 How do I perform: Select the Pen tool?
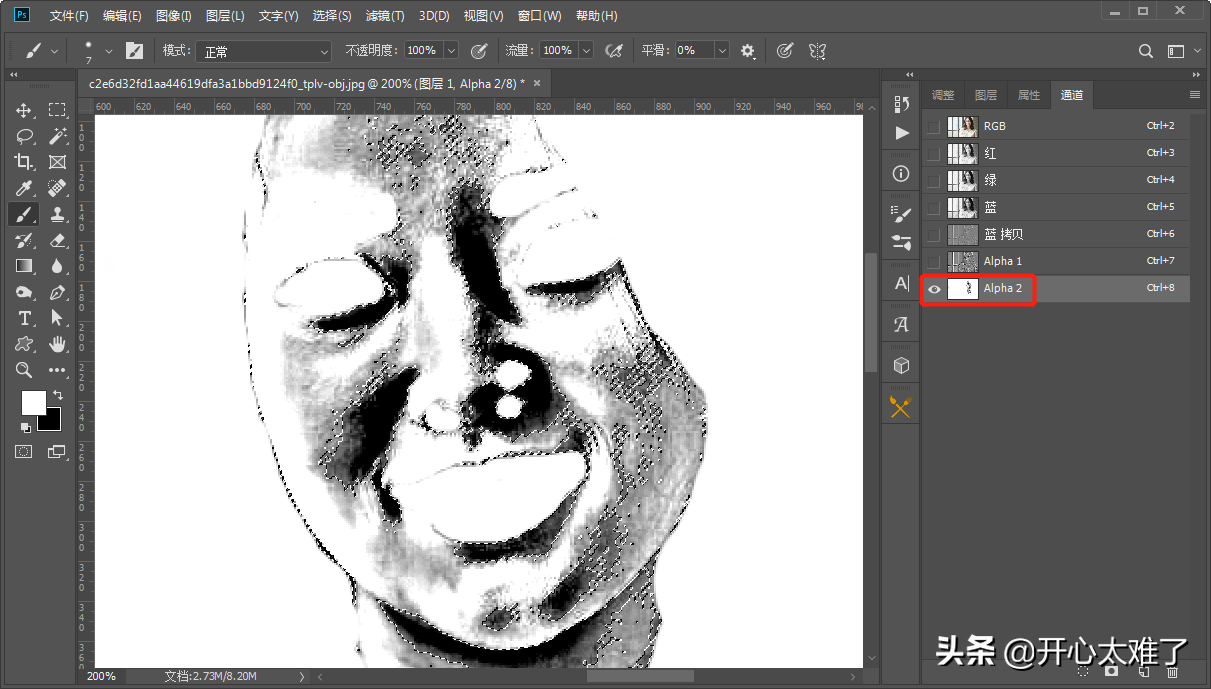57,292
